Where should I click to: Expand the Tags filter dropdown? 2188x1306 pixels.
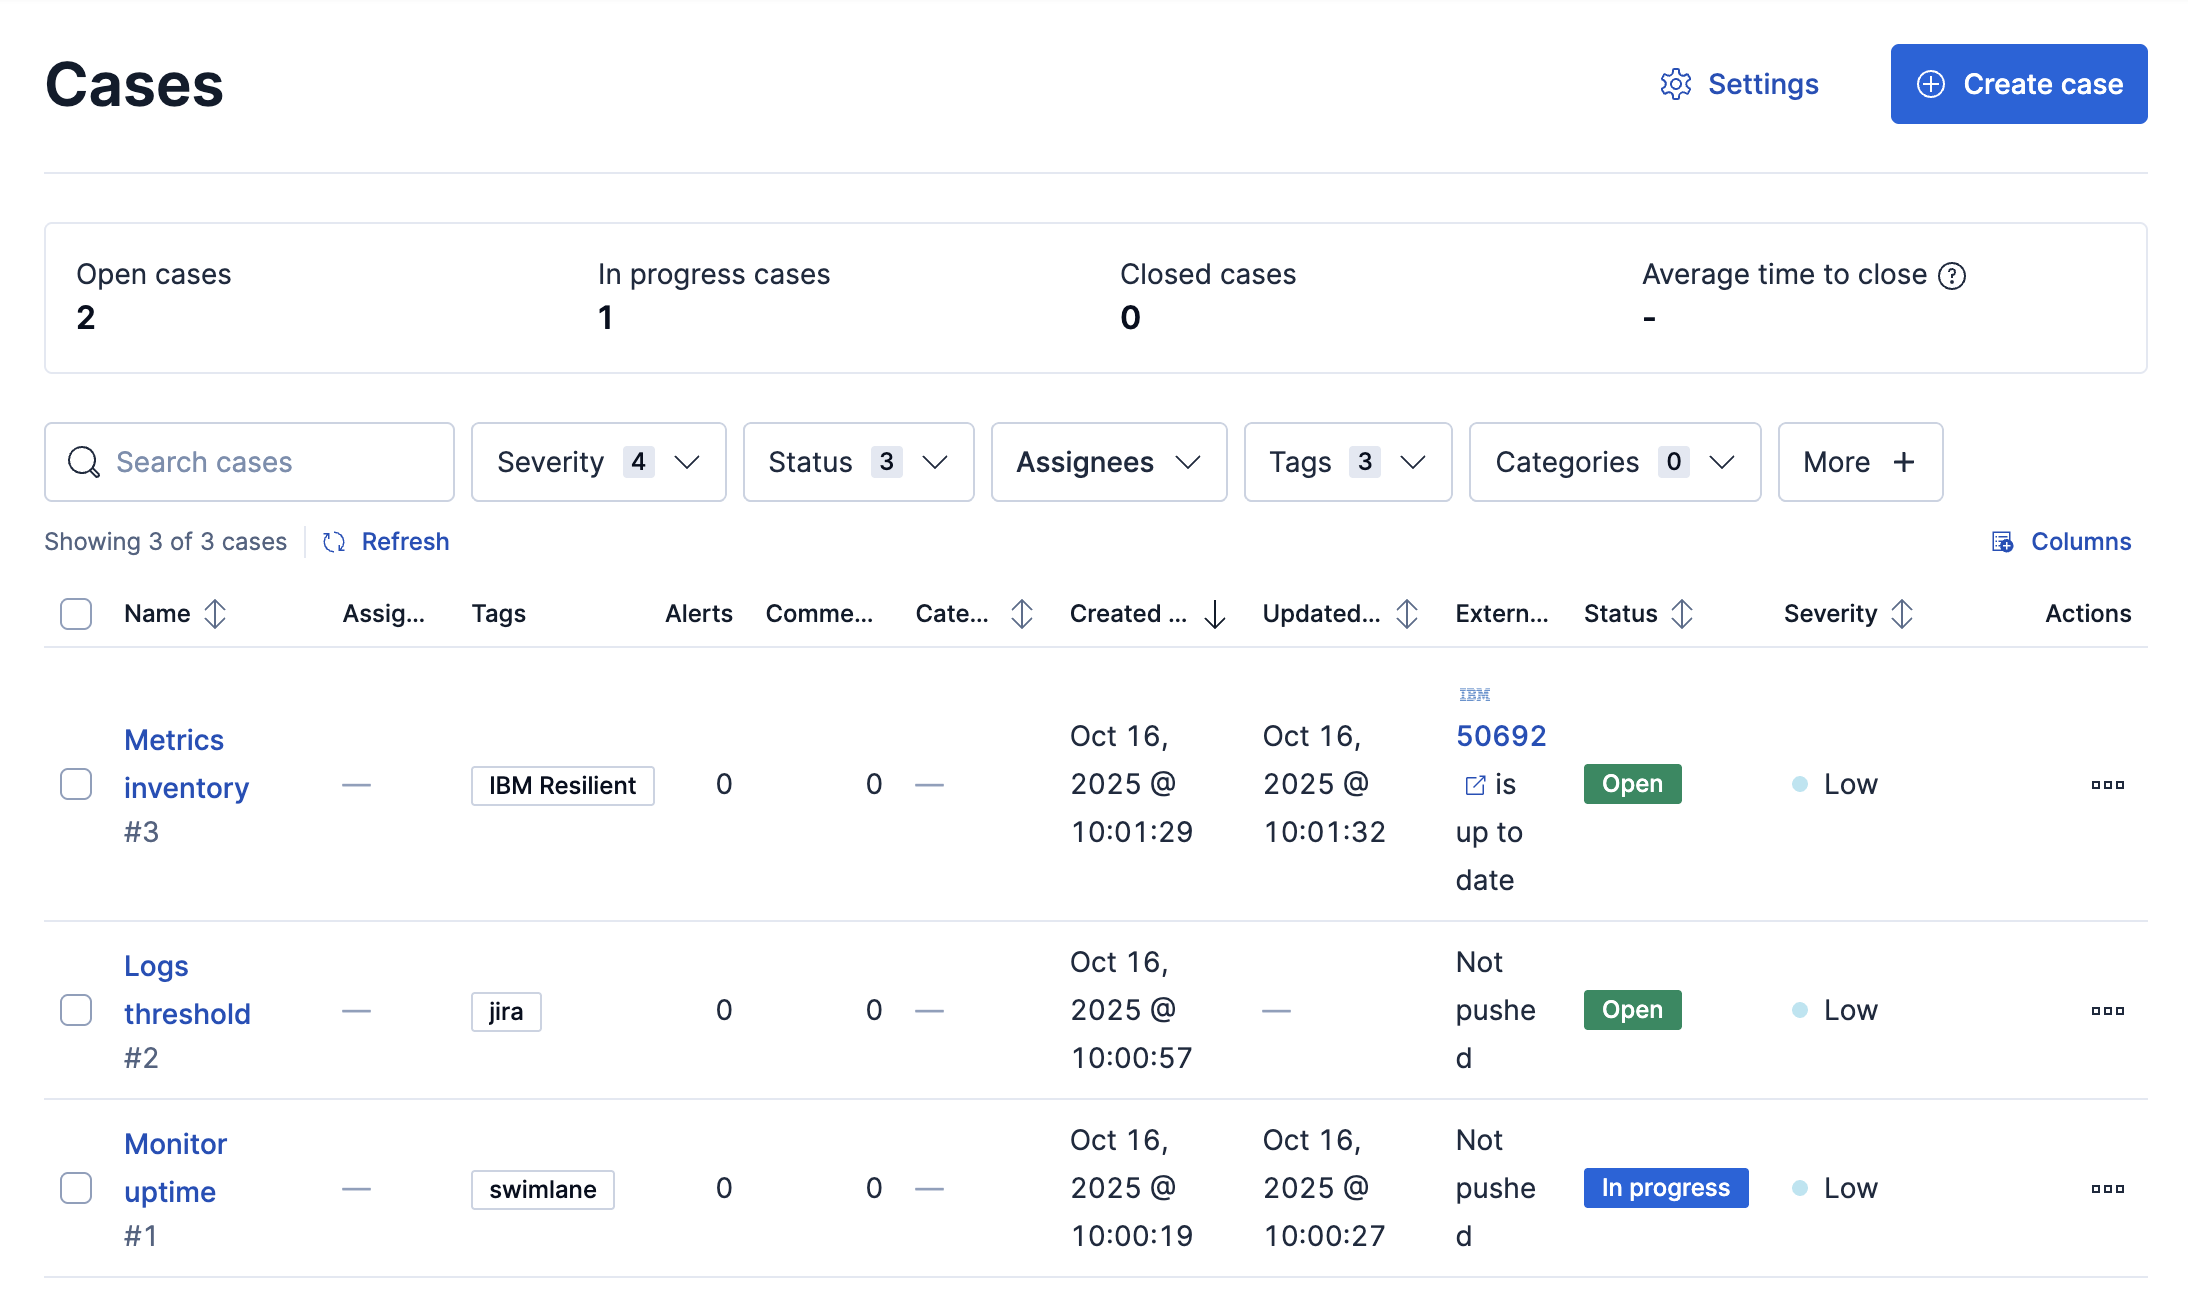pyautogui.click(x=1413, y=462)
